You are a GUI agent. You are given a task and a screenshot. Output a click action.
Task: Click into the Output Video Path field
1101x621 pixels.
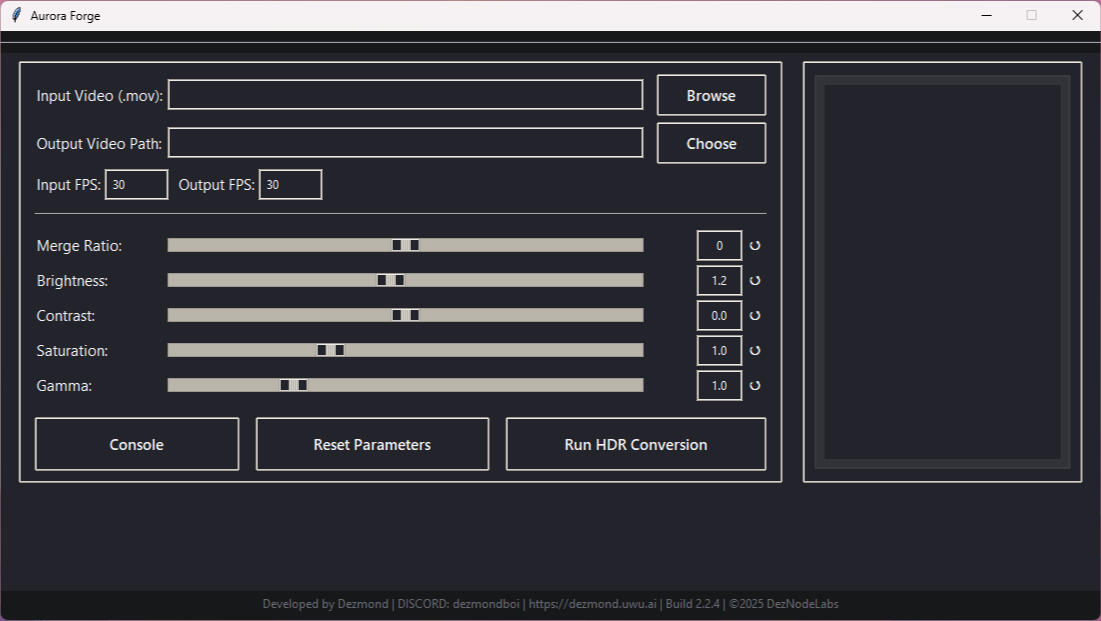pyautogui.click(x=405, y=143)
